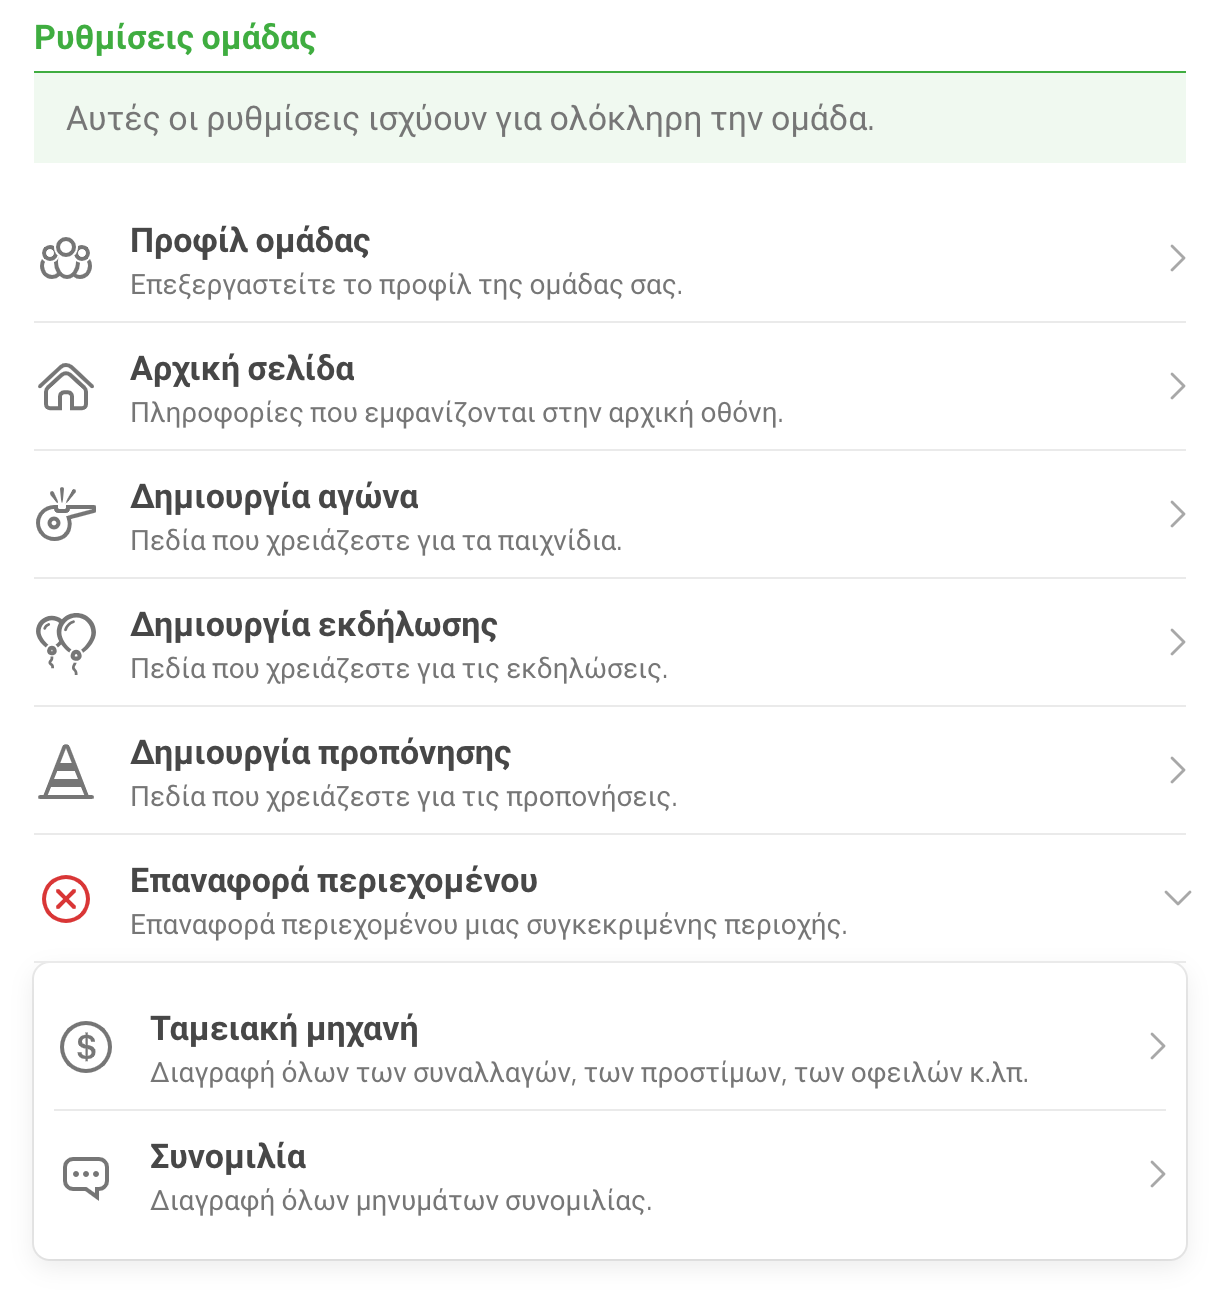Open Συνομιλία delete messages option
The image size is (1224, 1290).
pos(610,1174)
